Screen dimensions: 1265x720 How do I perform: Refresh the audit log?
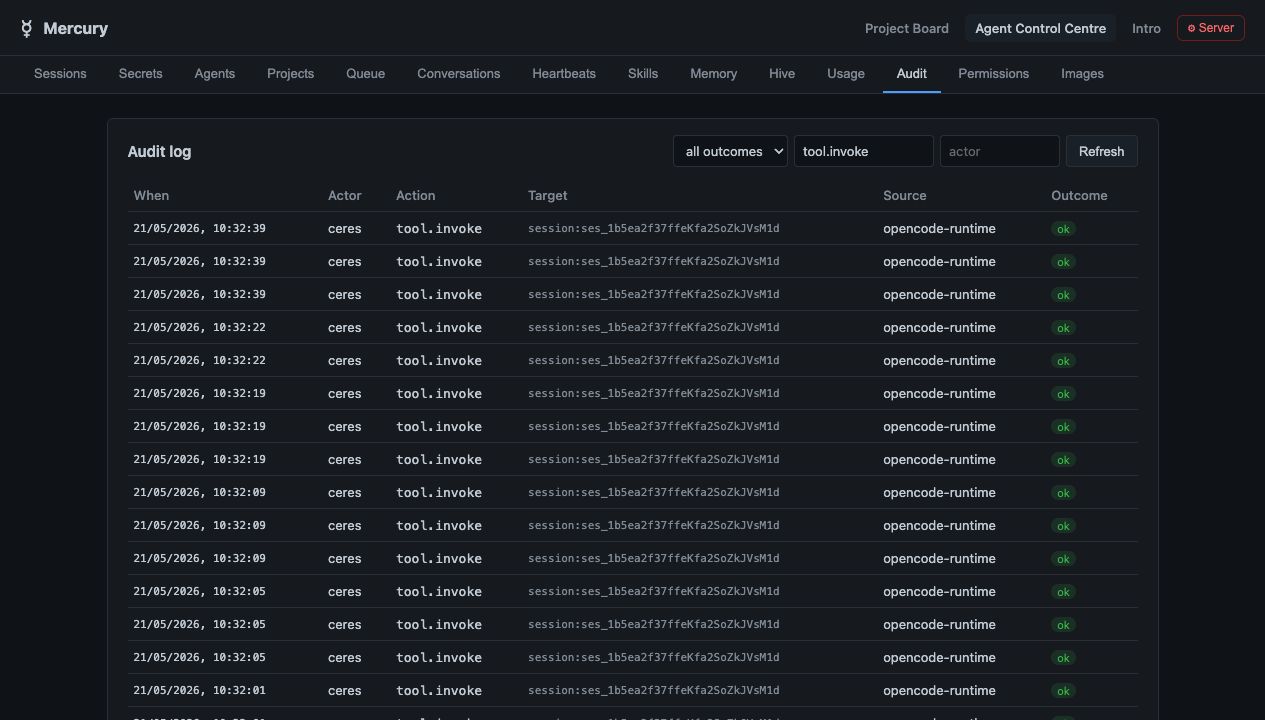pos(1102,151)
